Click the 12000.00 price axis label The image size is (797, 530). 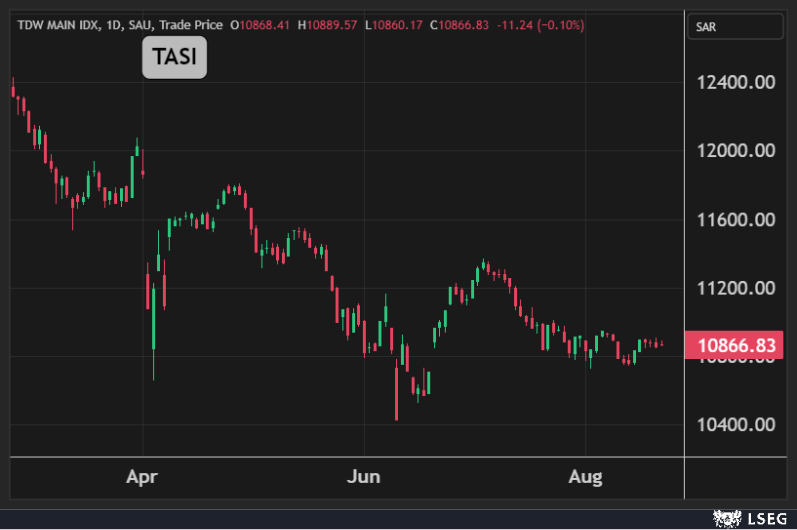click(x=736, y=151)
